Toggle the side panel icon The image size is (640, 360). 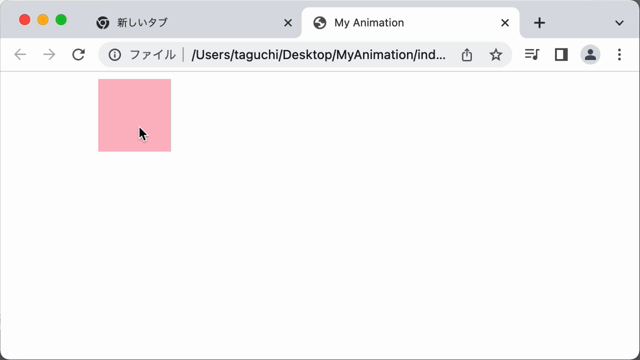(x=561, y=54)
